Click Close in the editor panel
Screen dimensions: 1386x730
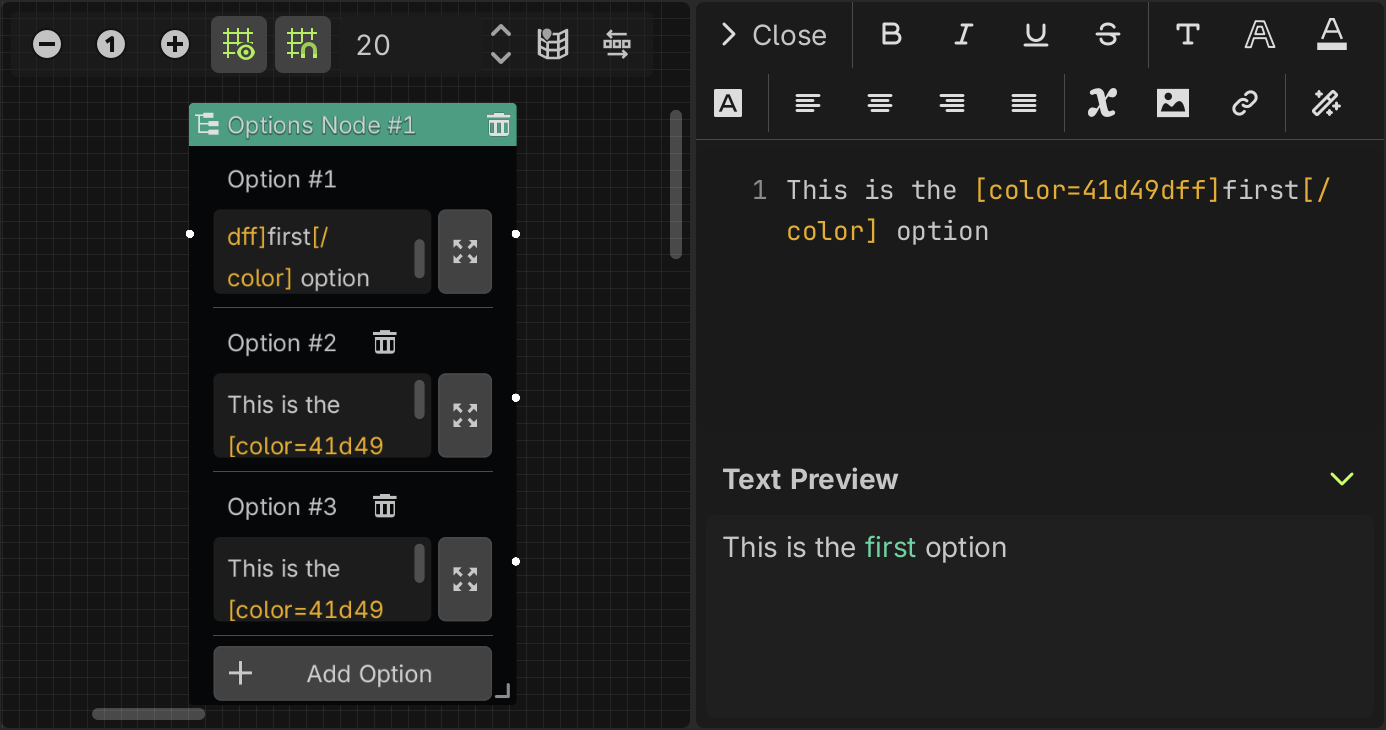pyautogui.click(x=789, y=35)
